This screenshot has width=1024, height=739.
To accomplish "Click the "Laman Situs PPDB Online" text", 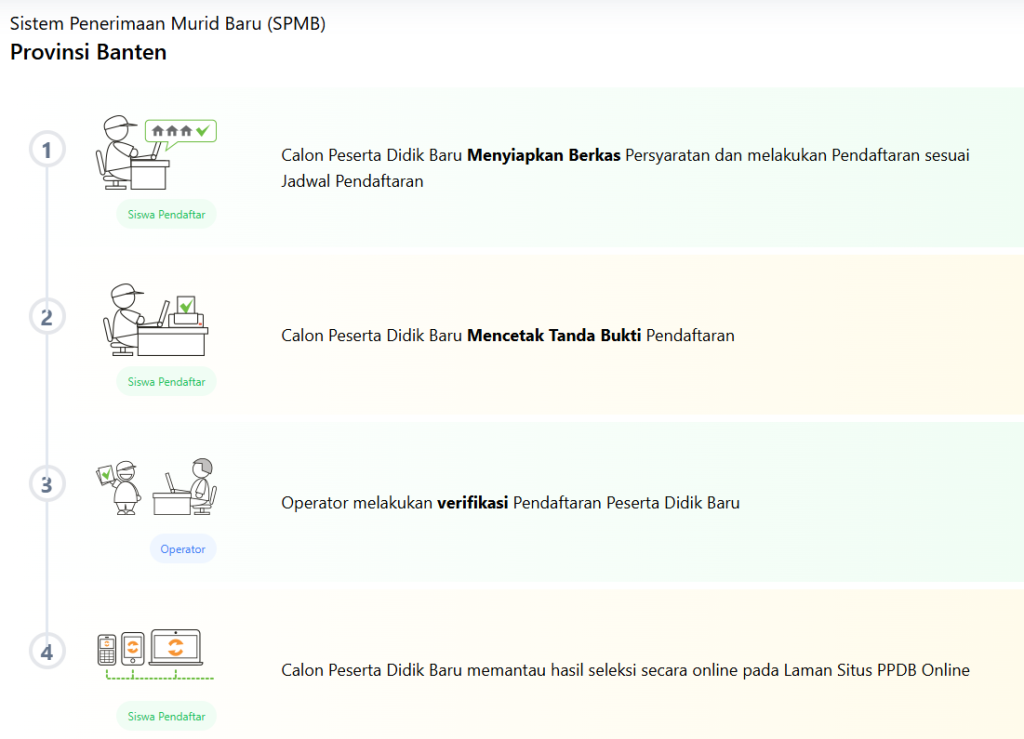I will 877,670.
